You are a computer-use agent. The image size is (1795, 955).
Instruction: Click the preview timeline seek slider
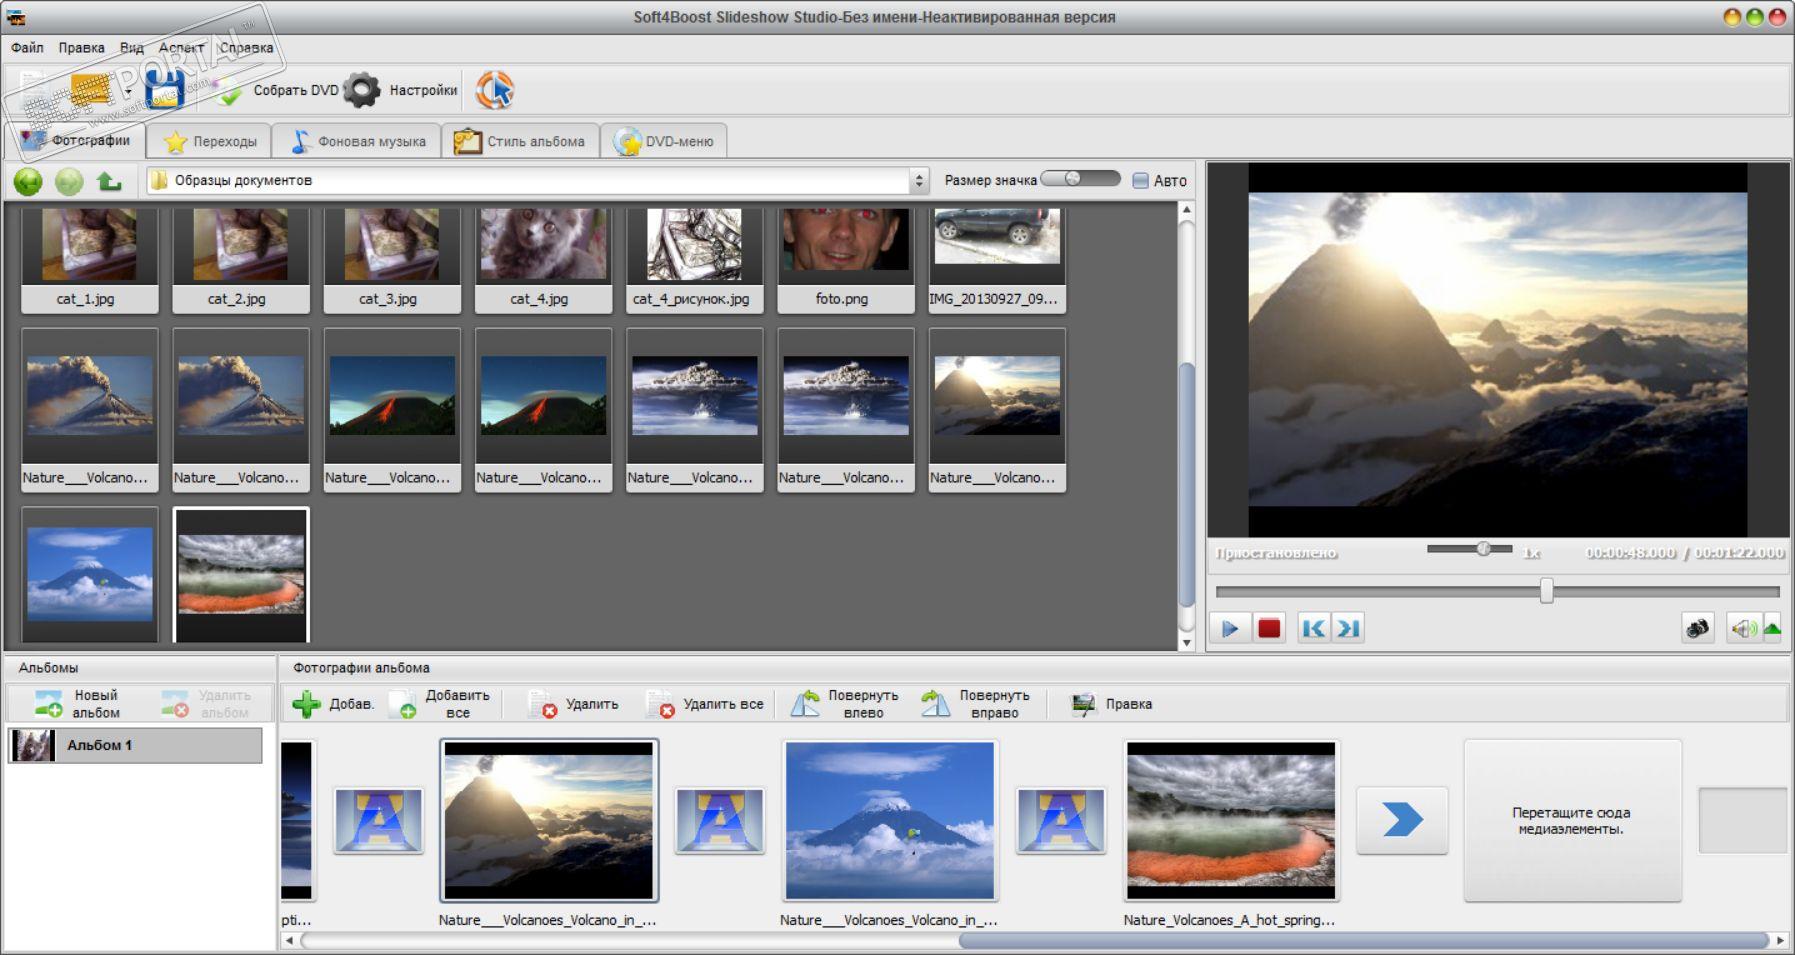1546,591
